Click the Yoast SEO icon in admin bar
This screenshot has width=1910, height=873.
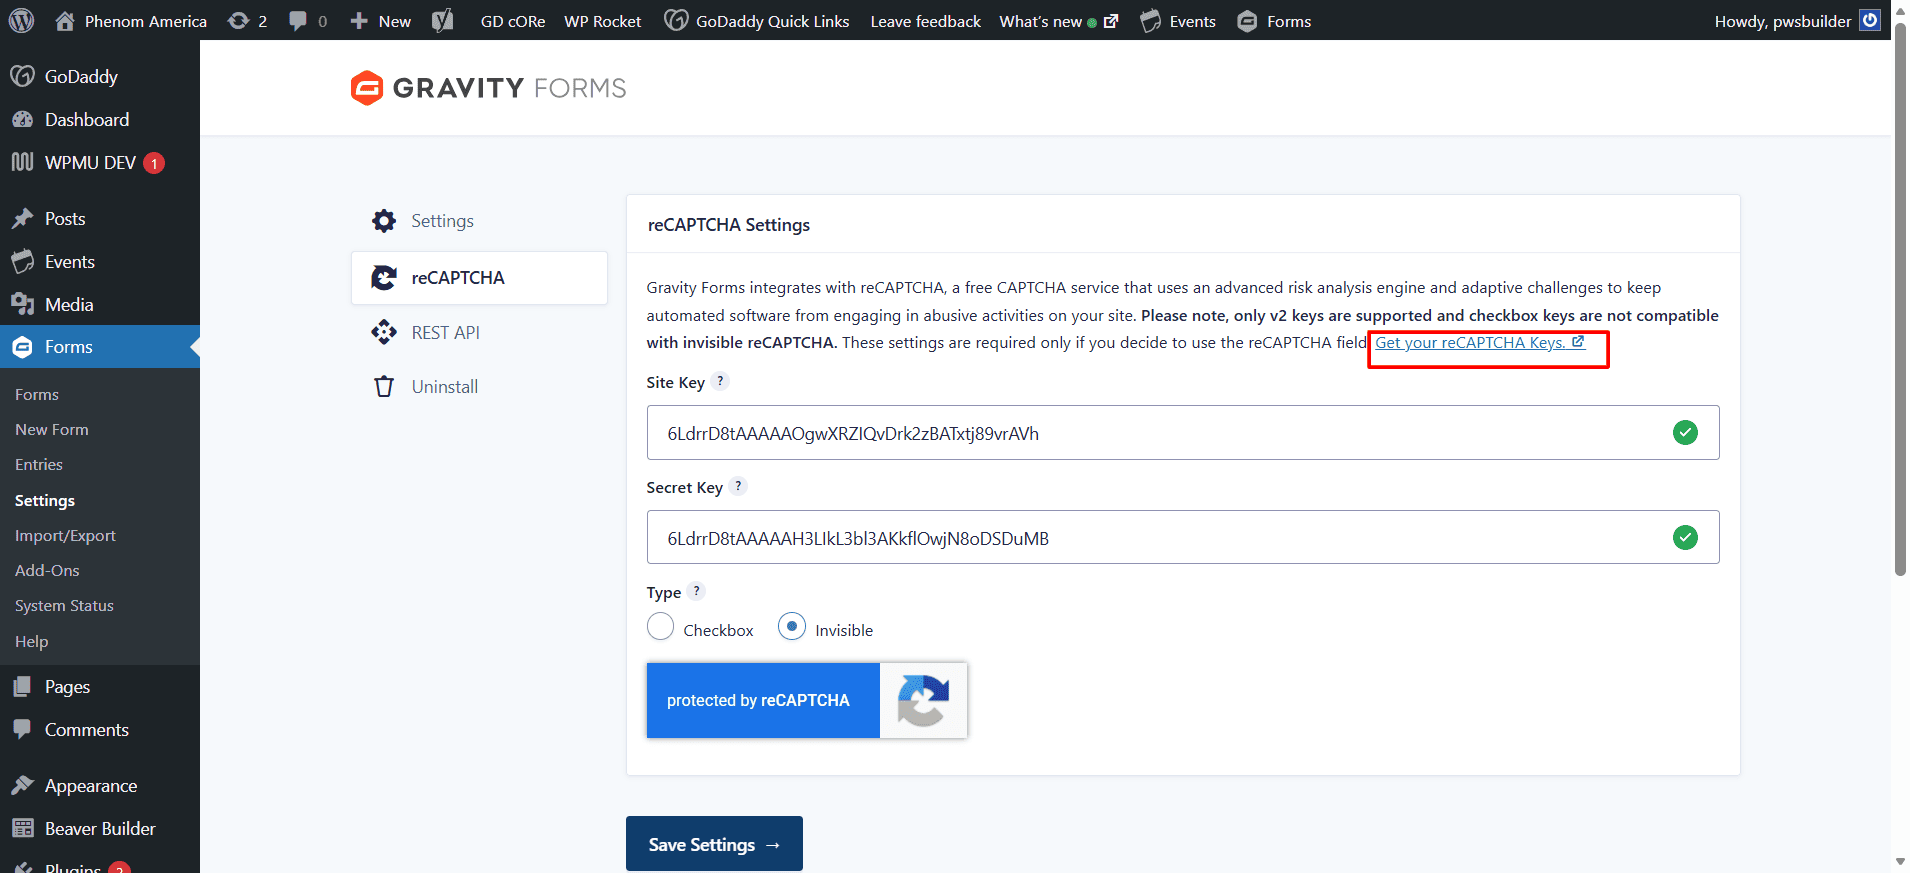[x=443, y=21]
